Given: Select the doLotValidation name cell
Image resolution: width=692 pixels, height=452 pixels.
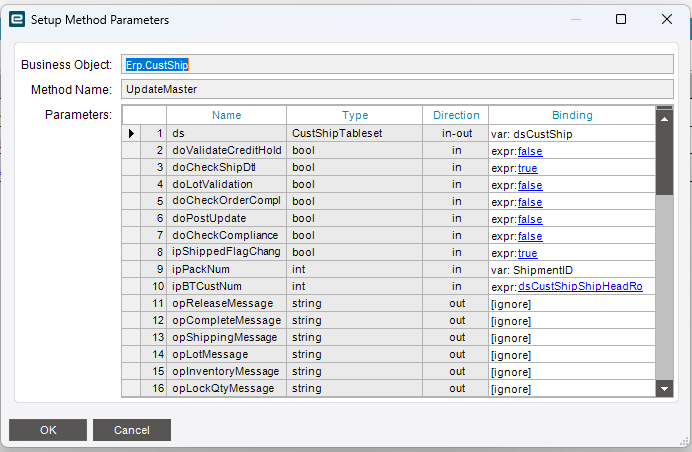Looking at the screenshot, I should (x=226, y=184).
